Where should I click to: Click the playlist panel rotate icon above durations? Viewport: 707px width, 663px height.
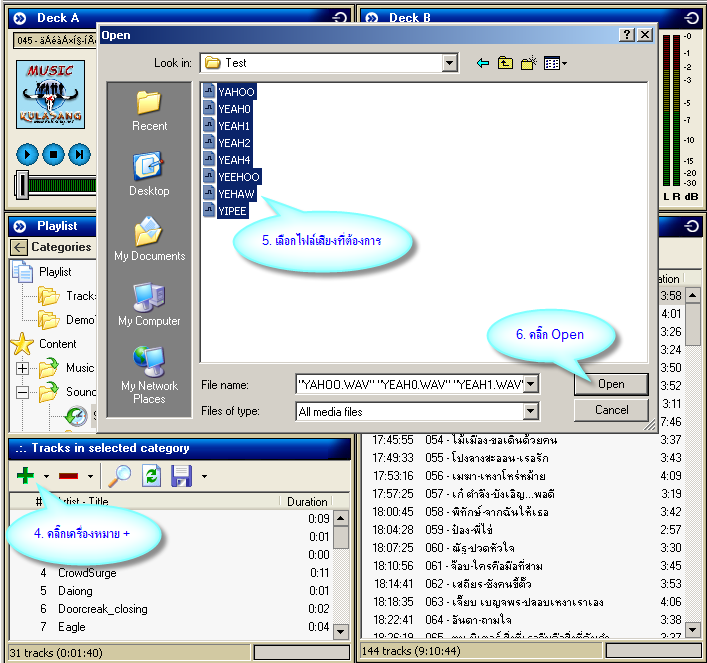click(x=692, y=226)
